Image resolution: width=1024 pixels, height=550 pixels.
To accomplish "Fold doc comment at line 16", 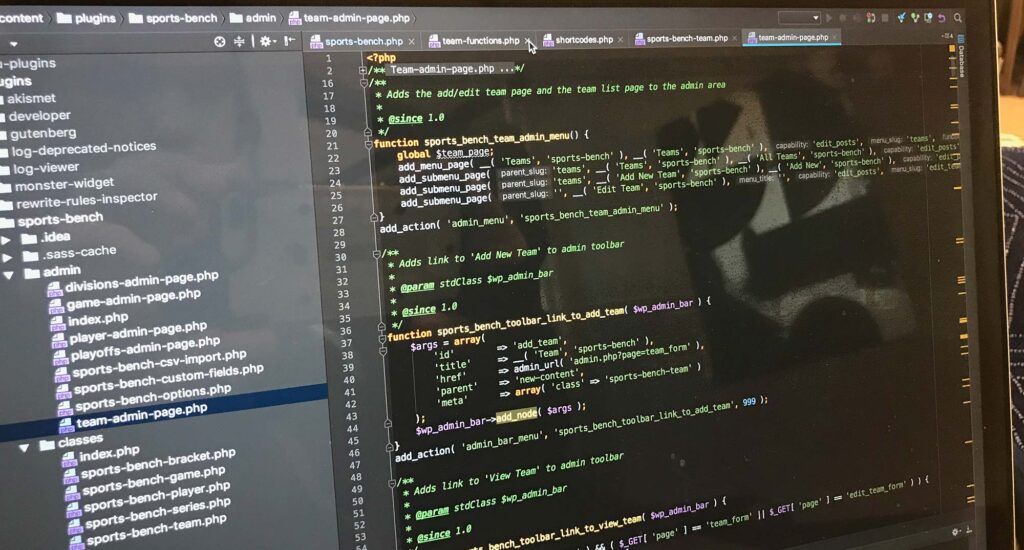I will tap(364, 83).
